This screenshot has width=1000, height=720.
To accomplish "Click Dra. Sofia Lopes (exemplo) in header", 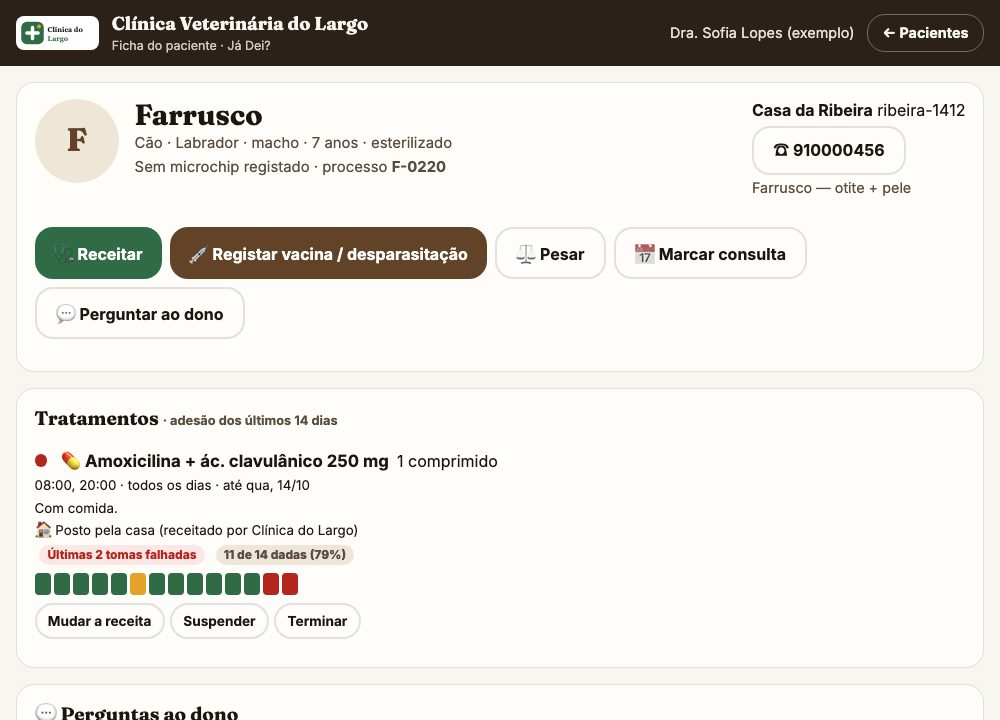I will (761, 33).
